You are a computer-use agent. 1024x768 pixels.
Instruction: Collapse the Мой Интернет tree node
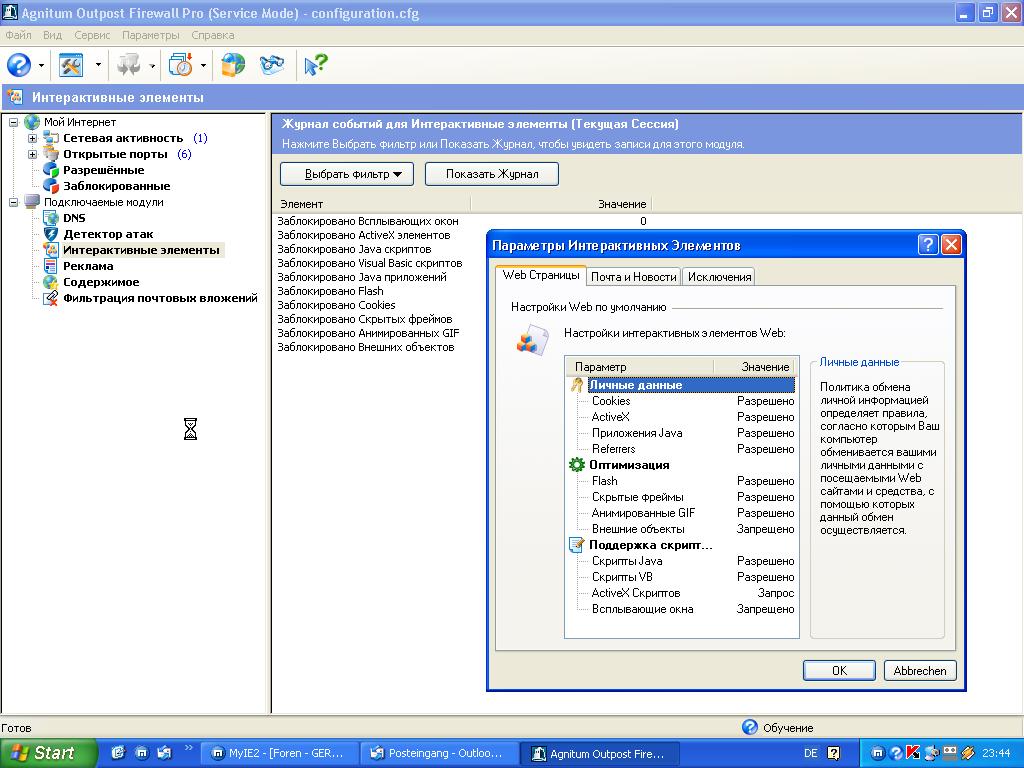point(13,122)
